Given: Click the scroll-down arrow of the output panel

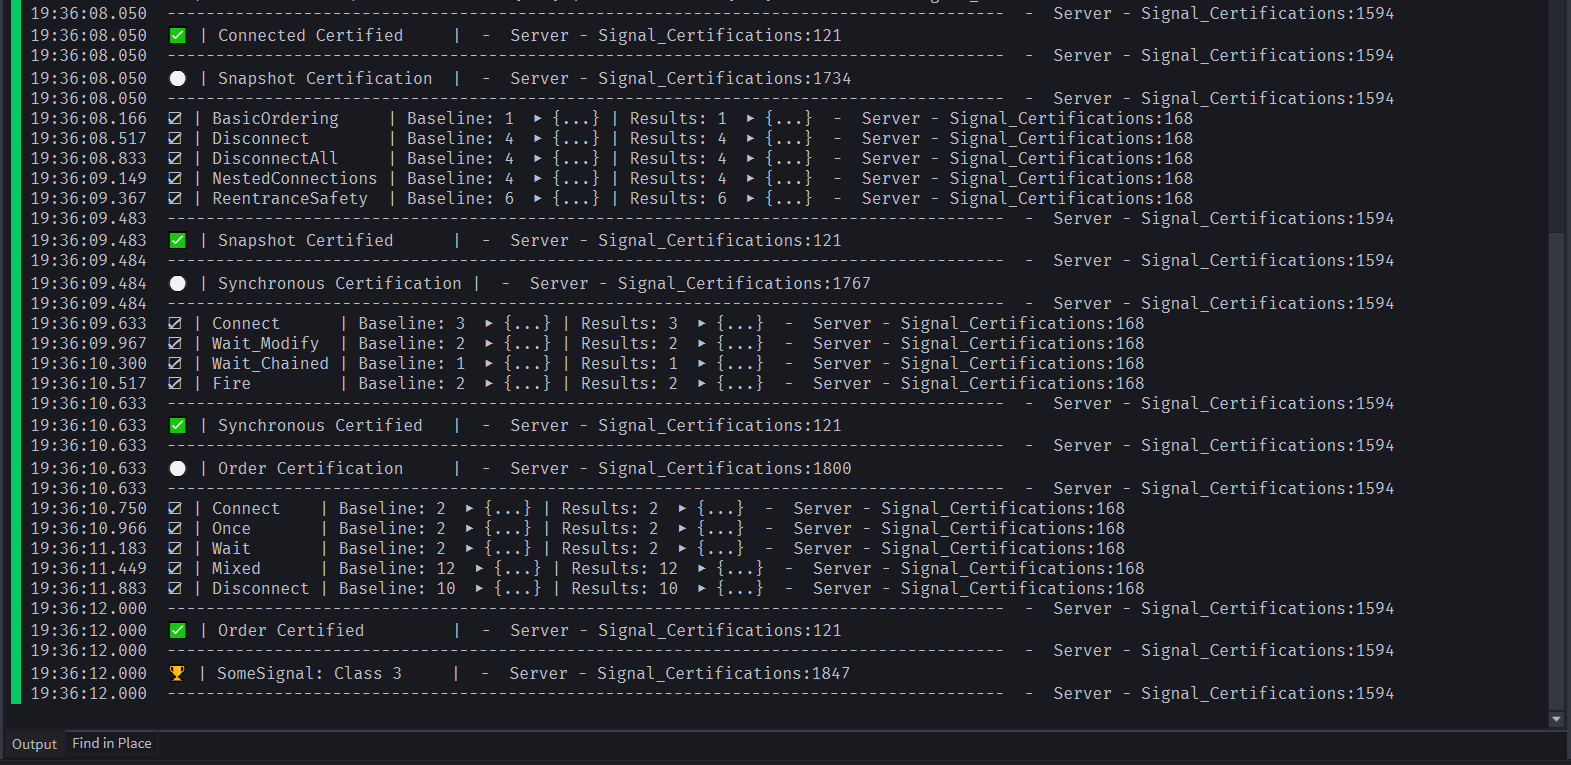Looking at the screenshot, I should coord(1556,719).
